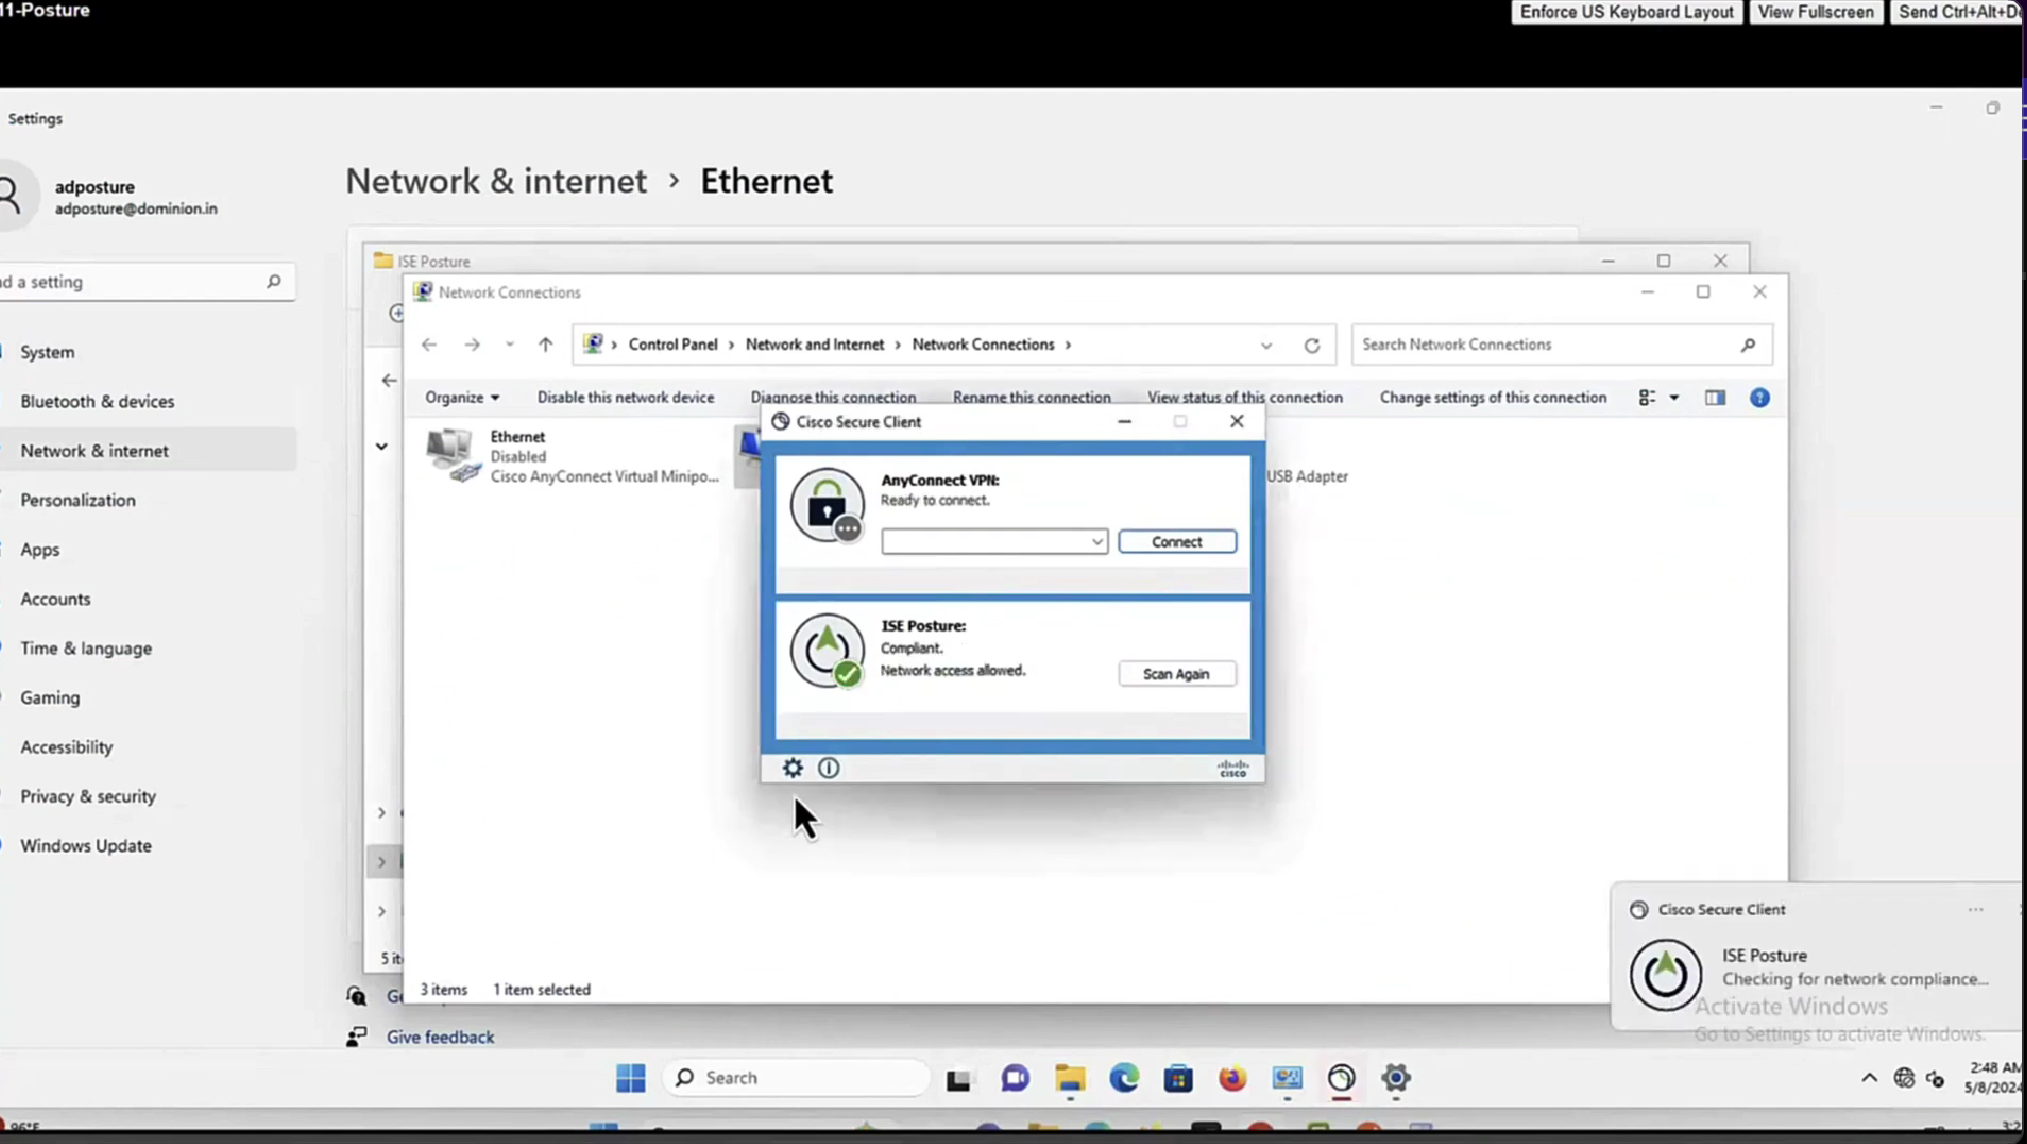Open Windows Start menu
The image size is (2027, 1144).
(630, 1078)
